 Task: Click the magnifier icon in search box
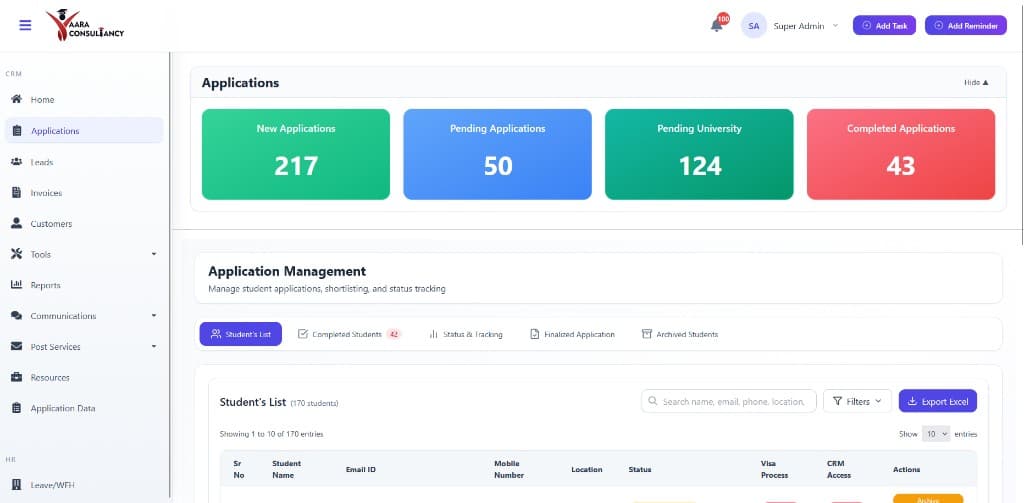pos(652,401)
